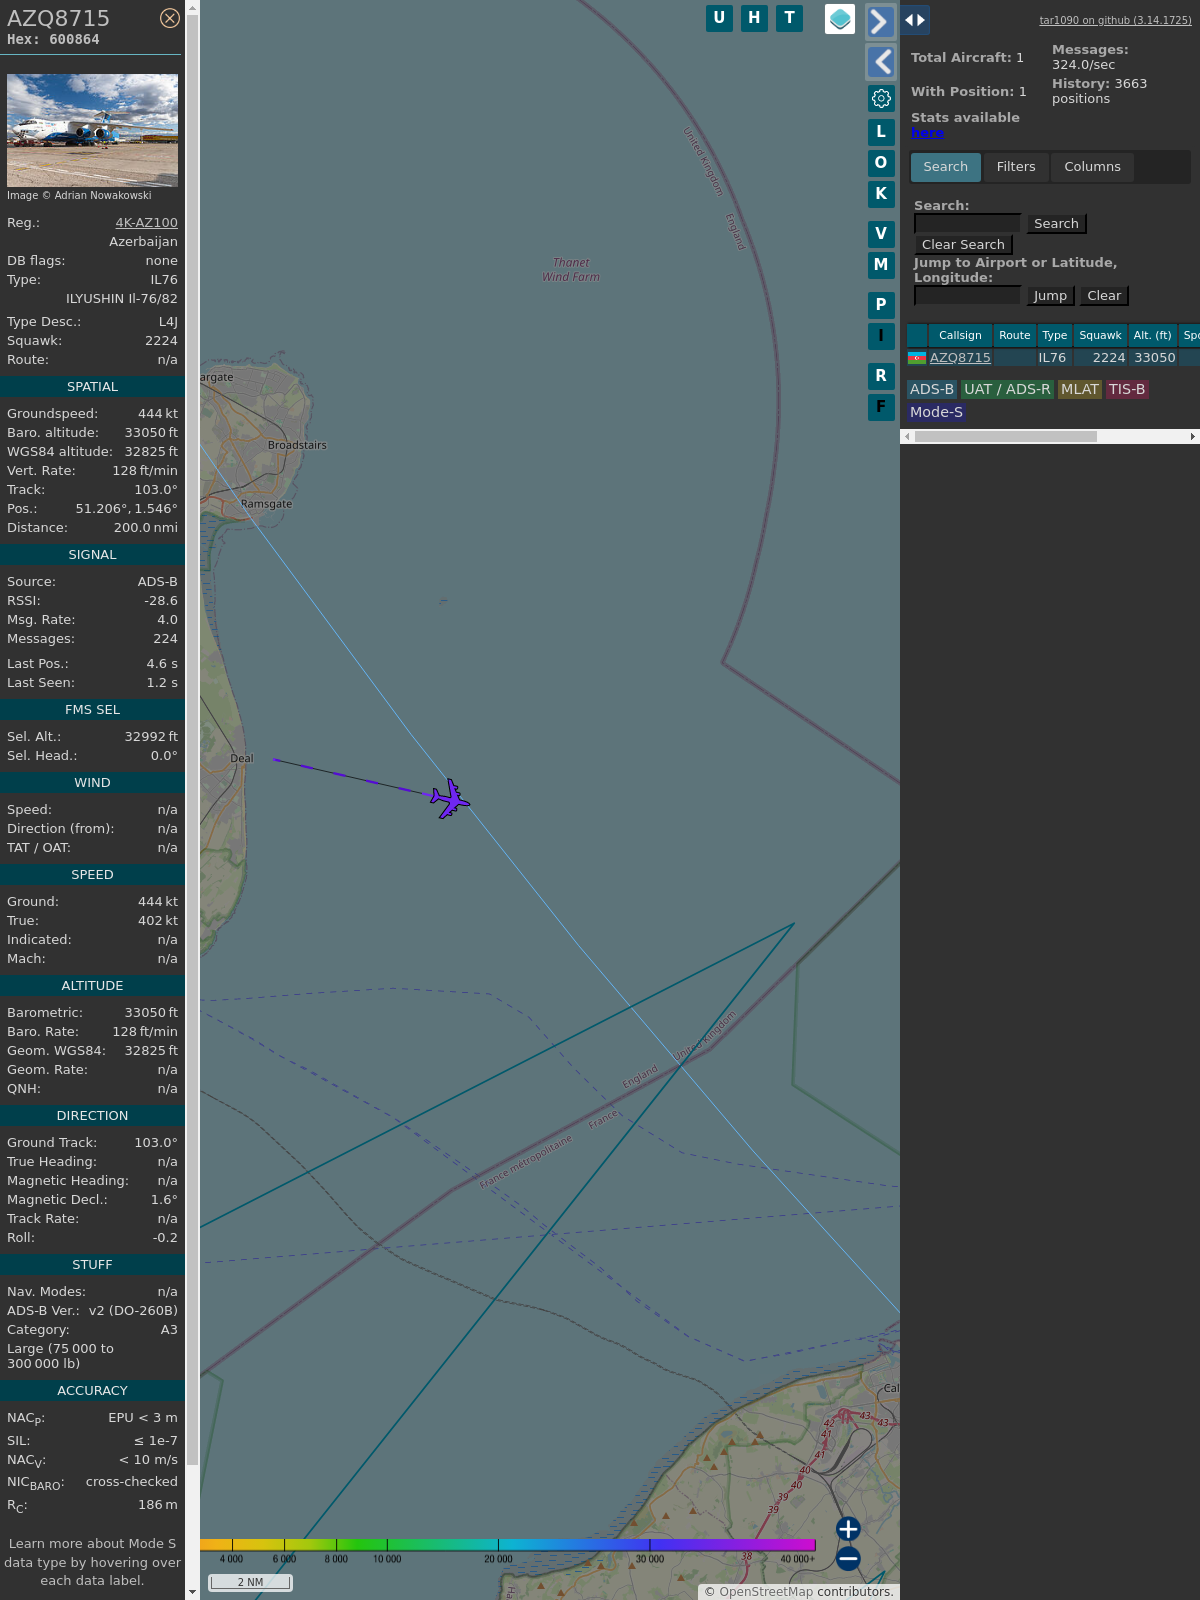
Task: Click the Clear button beside Jump
Action: click(1104, 296)
